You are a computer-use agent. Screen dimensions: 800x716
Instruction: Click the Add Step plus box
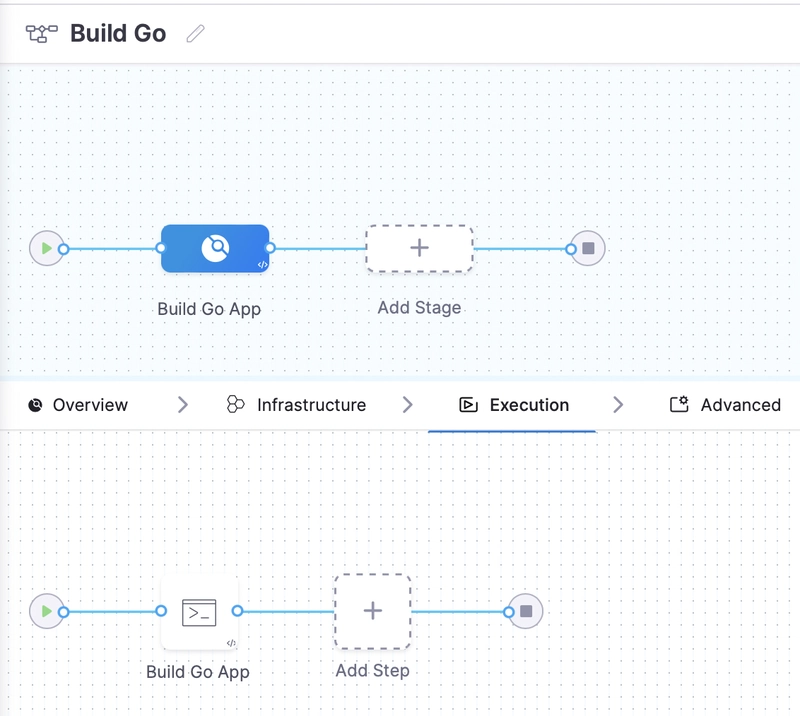pos(372,611)
